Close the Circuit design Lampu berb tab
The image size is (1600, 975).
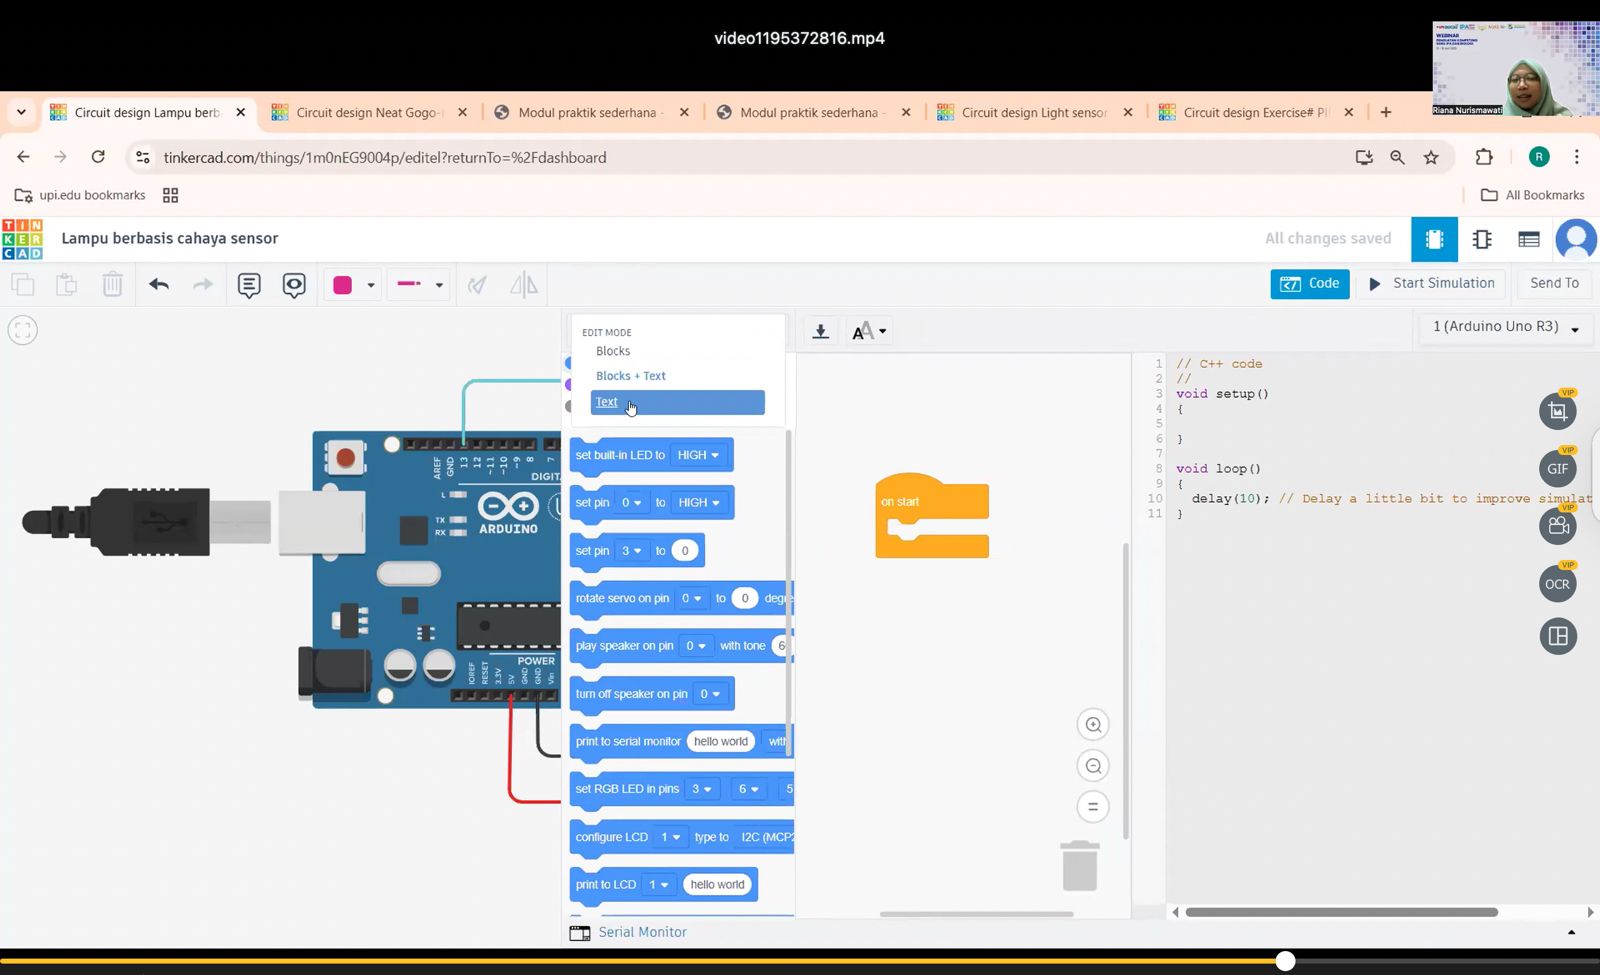(240, 113)
